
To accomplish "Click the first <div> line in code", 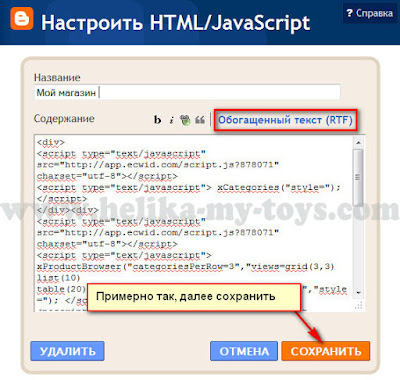I will point(51,142).
